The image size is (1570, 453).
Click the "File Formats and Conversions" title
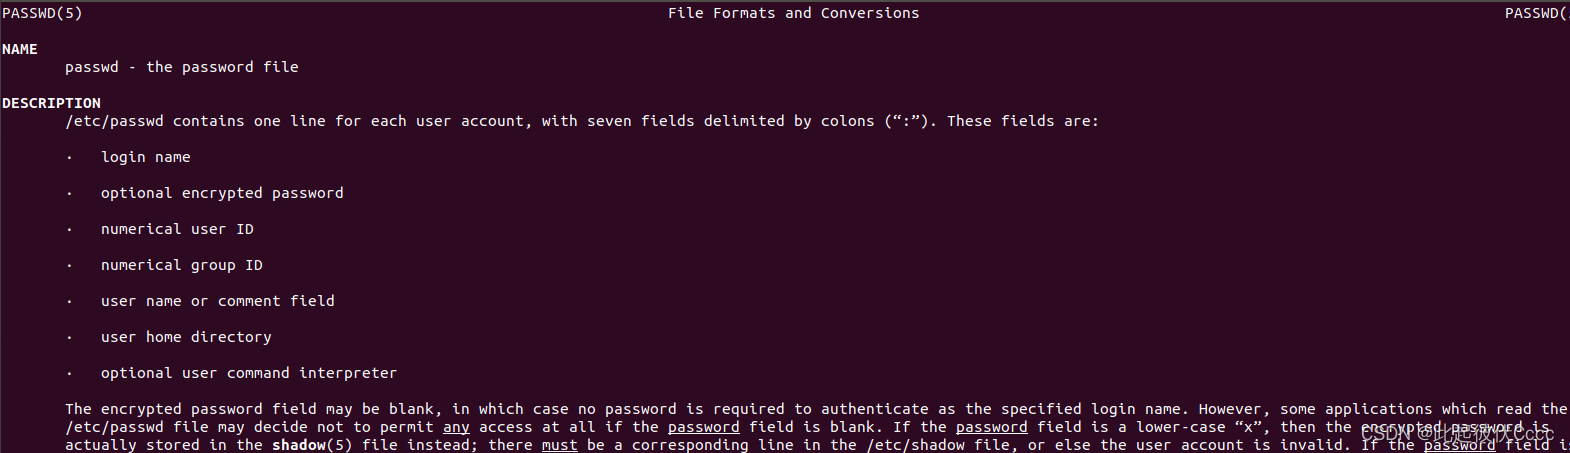(793, 13)
